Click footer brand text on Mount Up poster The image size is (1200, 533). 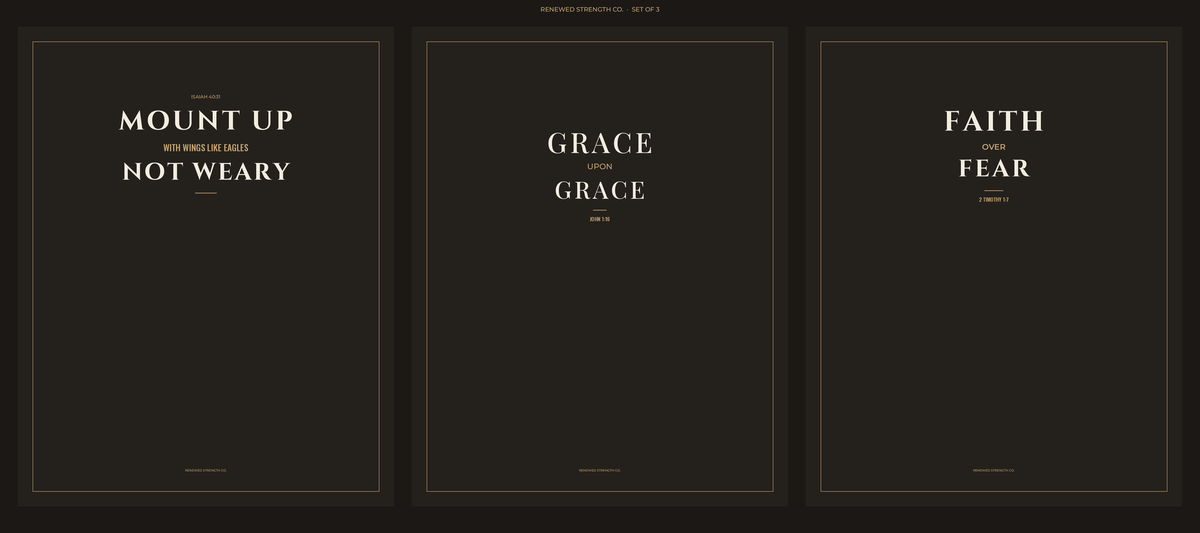(x=206, y=470)
